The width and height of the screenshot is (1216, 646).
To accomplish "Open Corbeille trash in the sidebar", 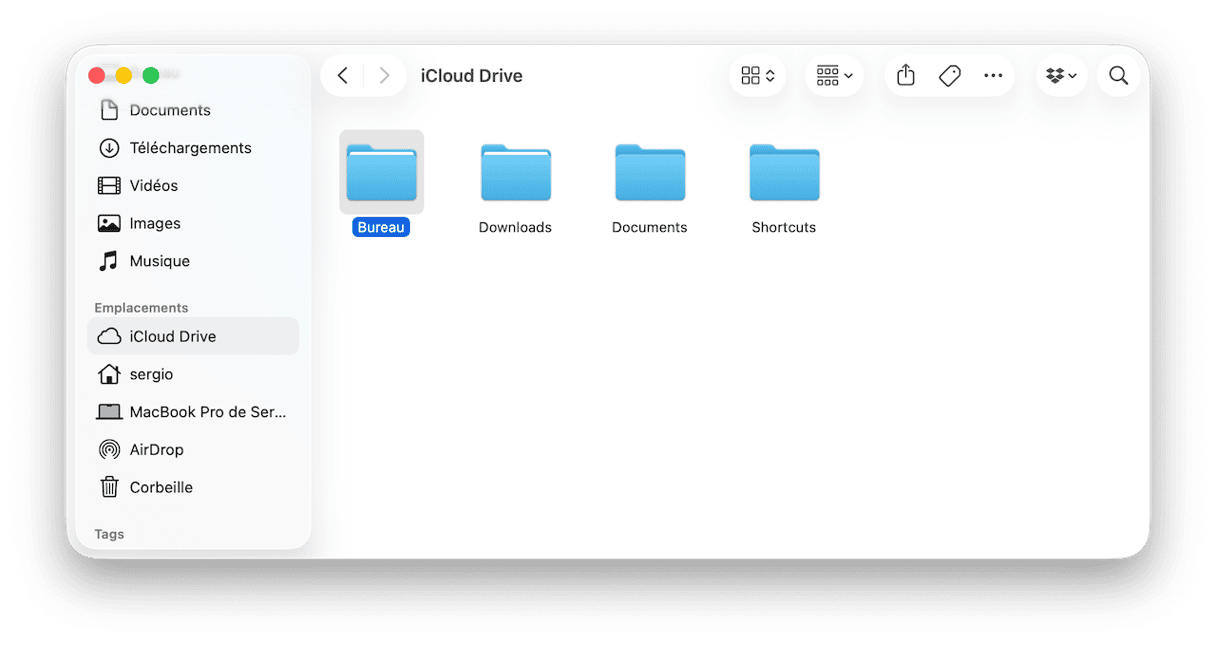I will tap(193, 488).
